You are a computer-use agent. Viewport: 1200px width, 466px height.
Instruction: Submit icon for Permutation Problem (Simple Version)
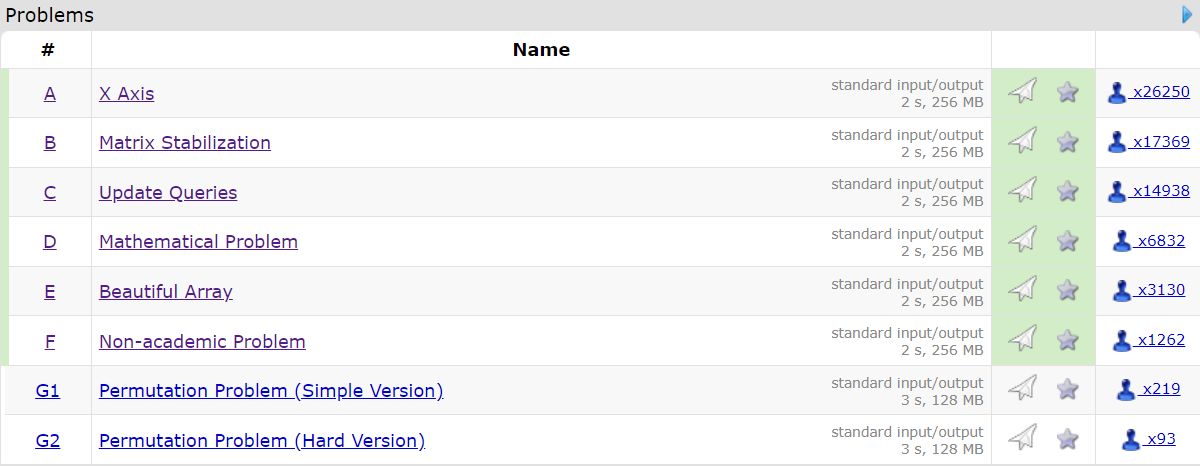point(1022,389)
